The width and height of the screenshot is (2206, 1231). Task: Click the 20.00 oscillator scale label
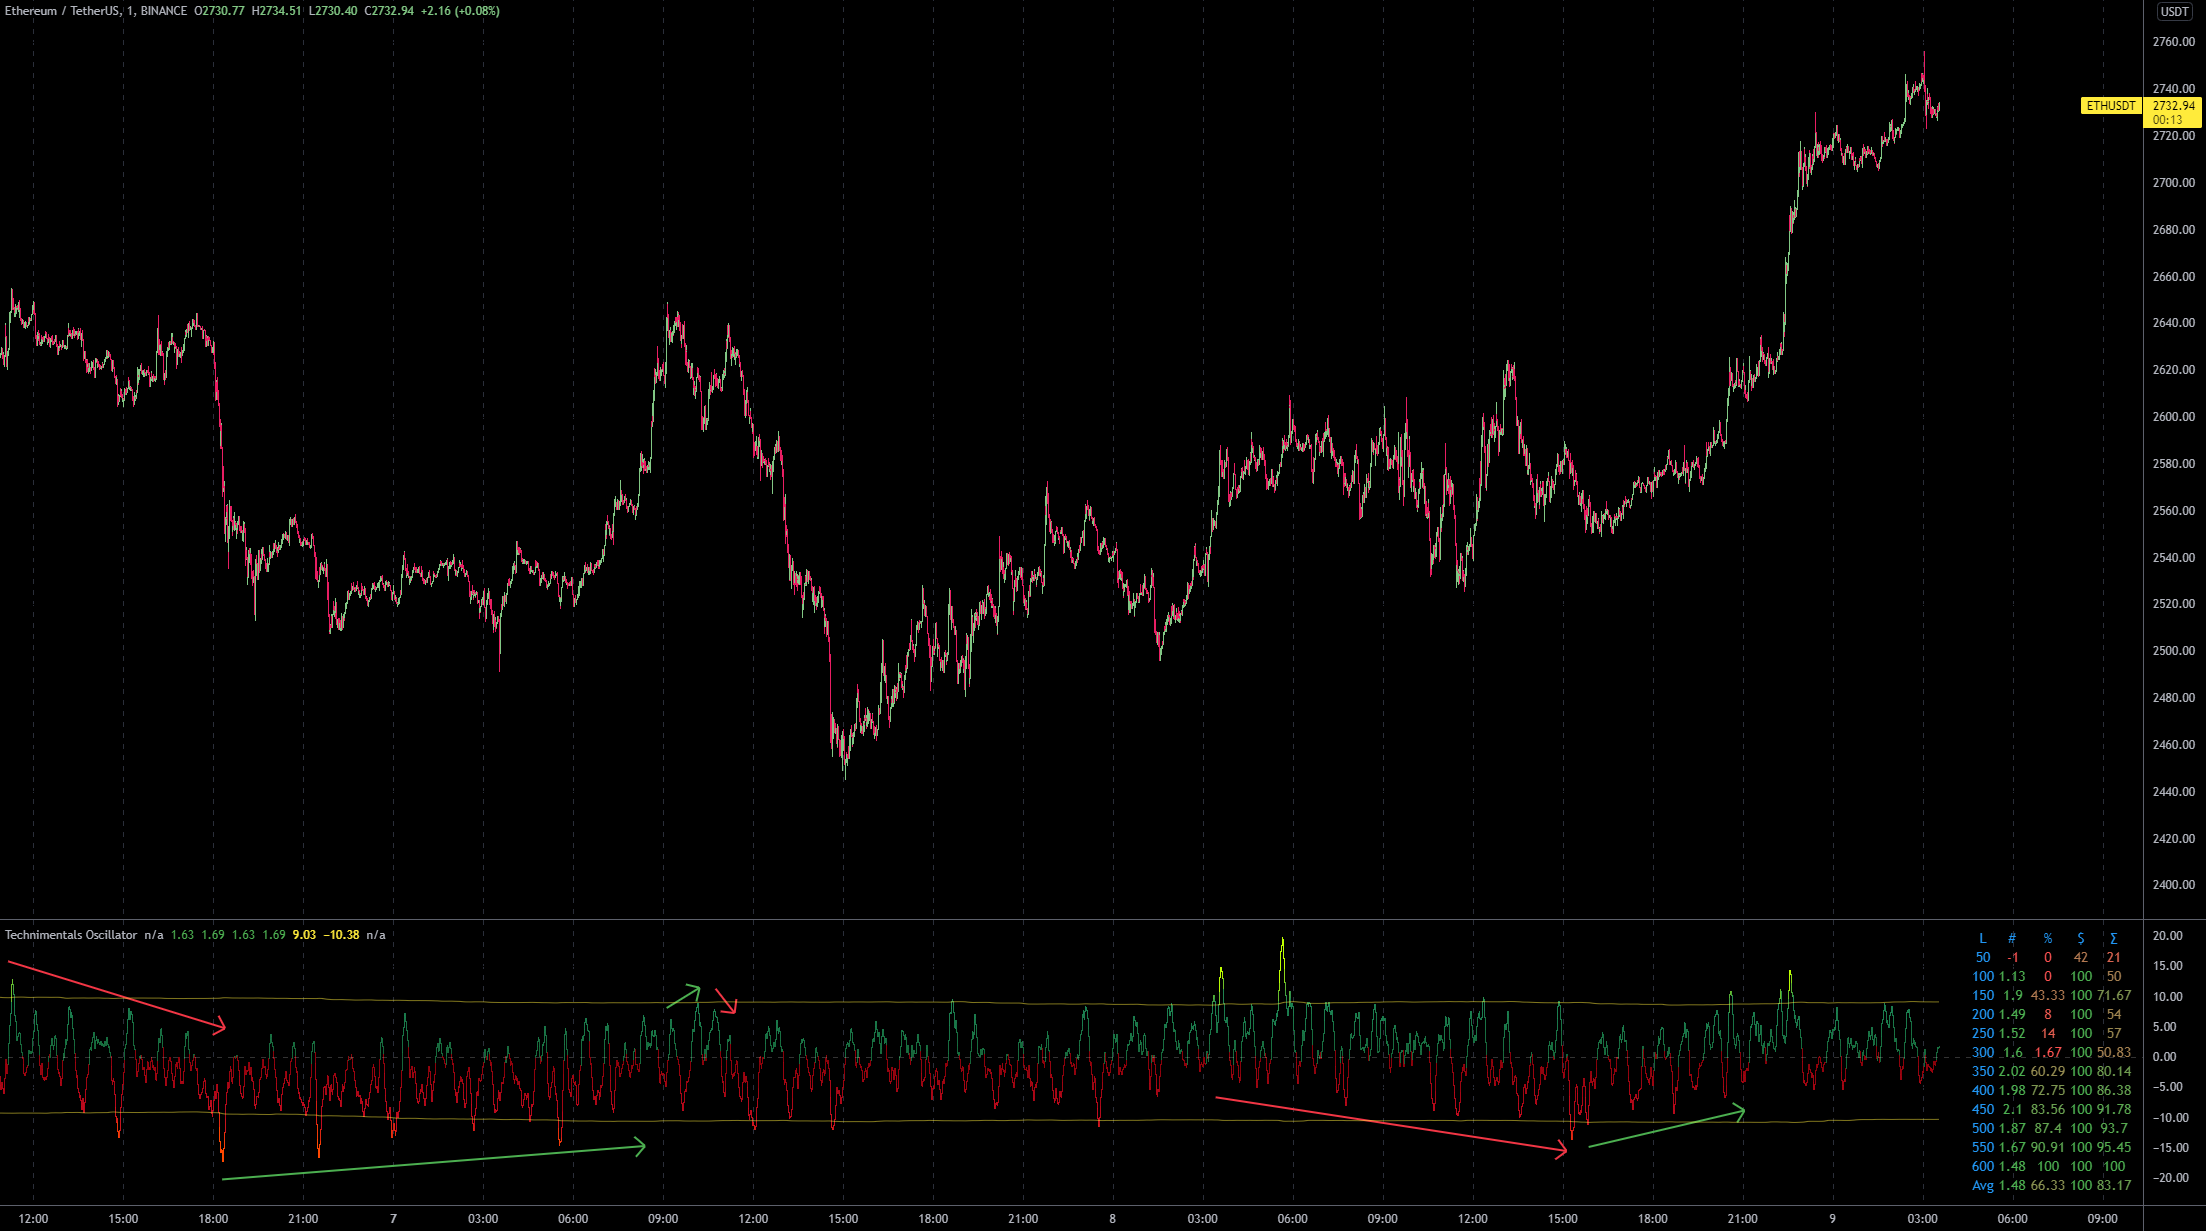(x=2167, y=937)
